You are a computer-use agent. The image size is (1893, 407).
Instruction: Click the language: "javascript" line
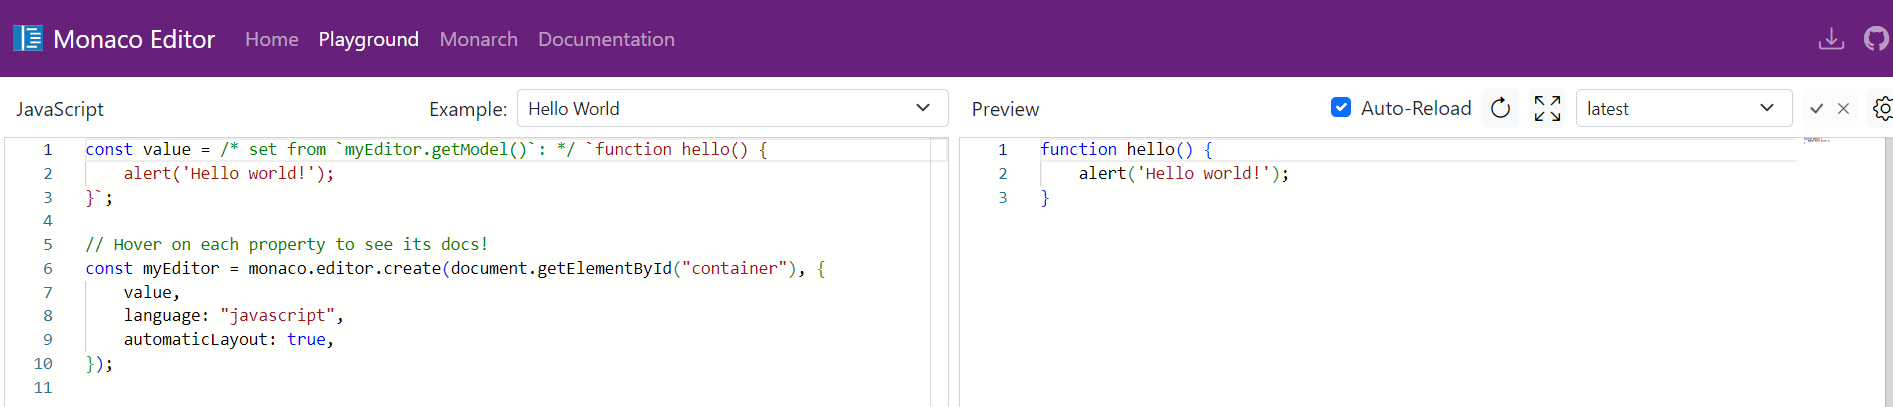tap(234, 315)
